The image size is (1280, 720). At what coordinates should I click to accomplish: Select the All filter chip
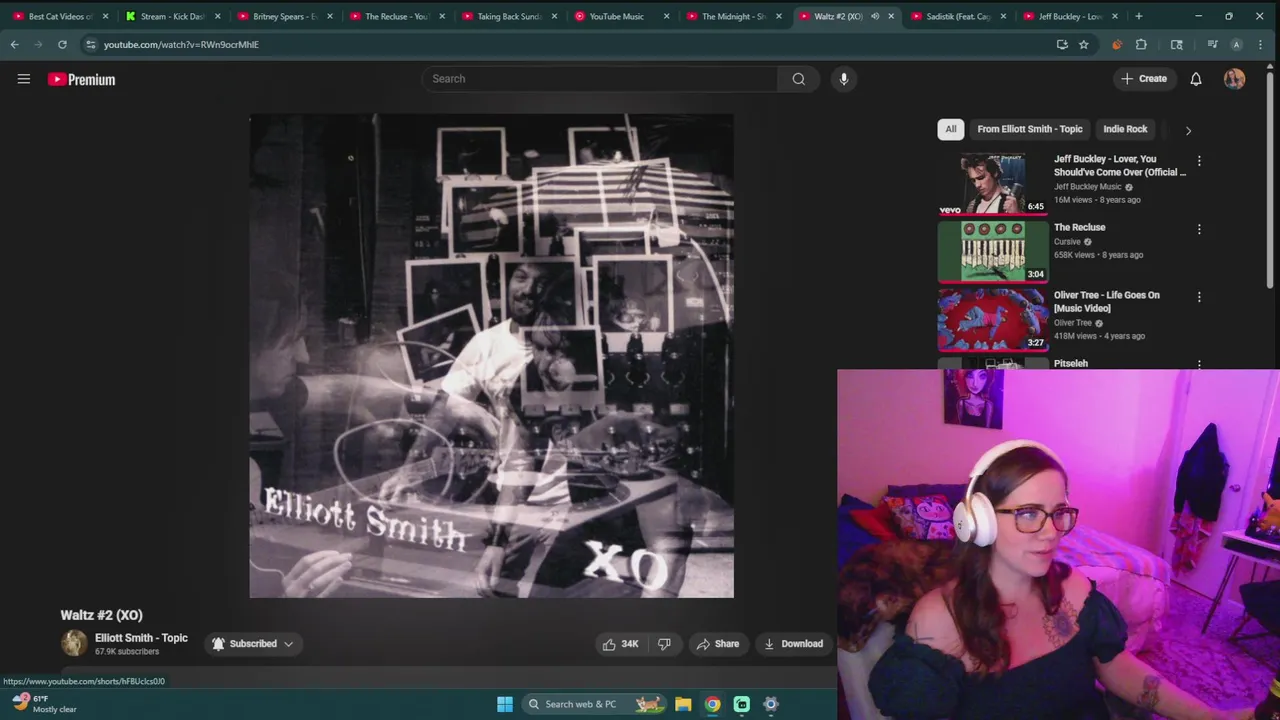951,129
